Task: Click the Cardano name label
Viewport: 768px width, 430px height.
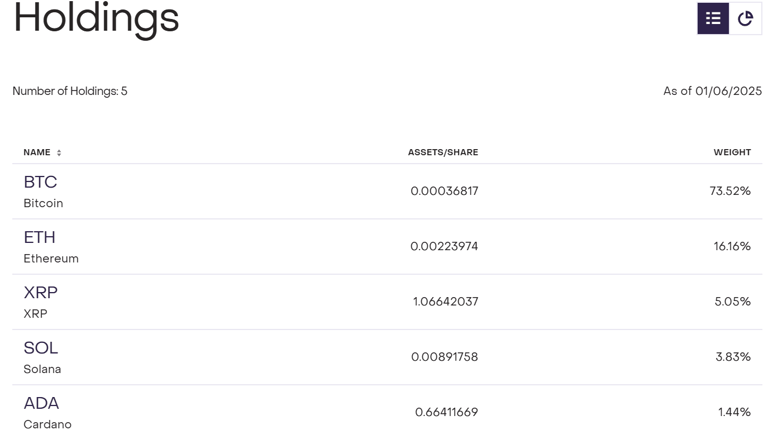Action: click(47, 424)
